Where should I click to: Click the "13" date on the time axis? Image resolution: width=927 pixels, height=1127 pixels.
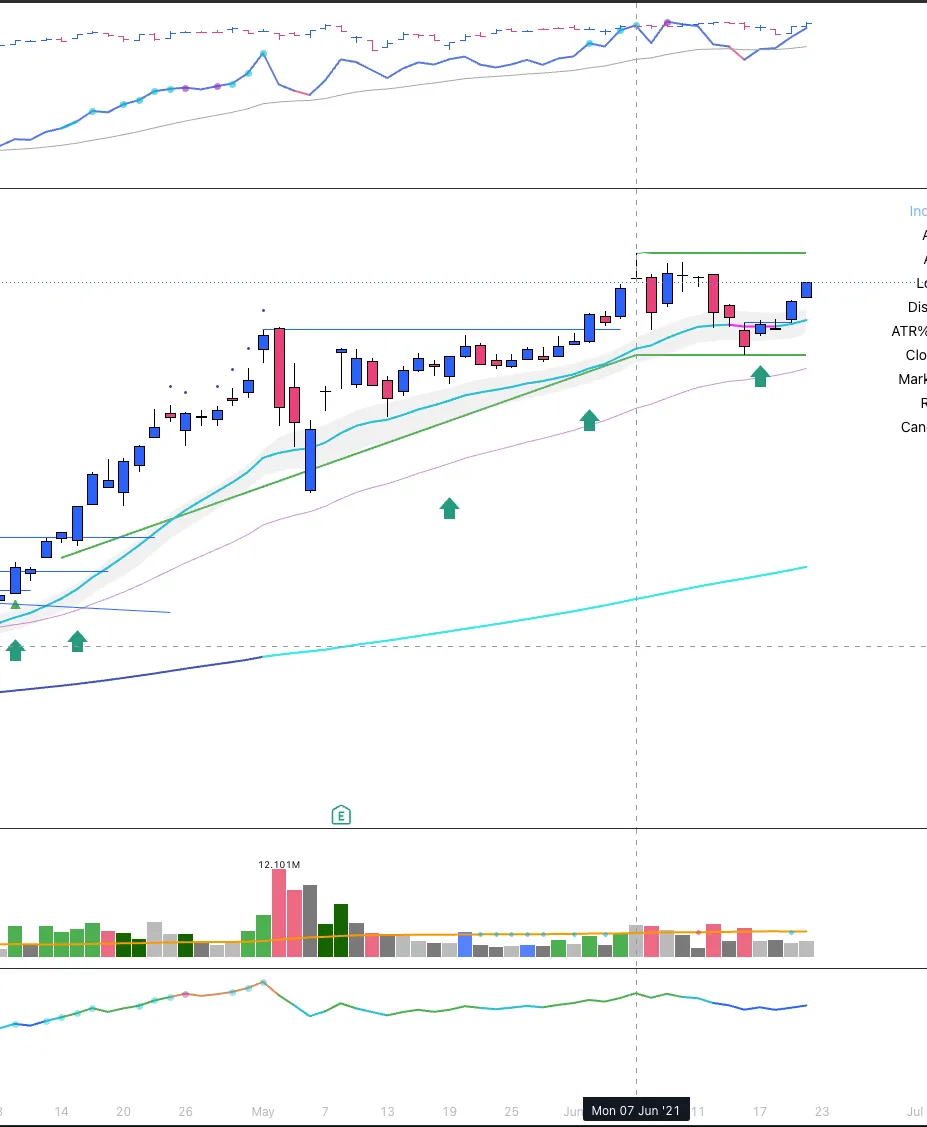coord(387,1111)
